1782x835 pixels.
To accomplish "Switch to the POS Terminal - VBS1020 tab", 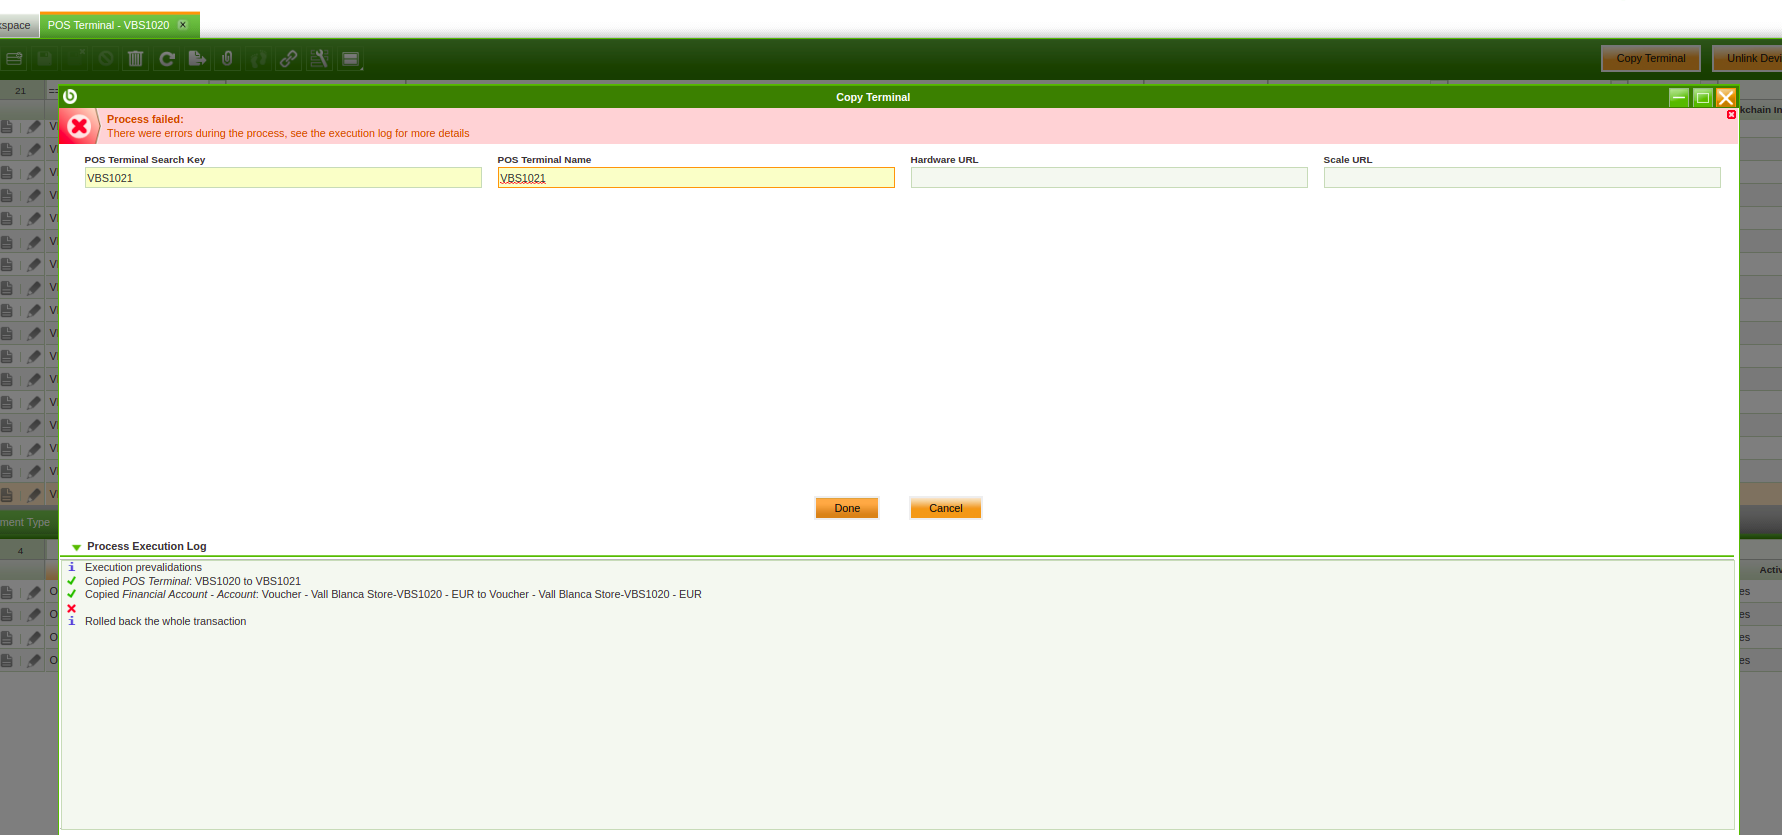I will [x=108, y=25].
